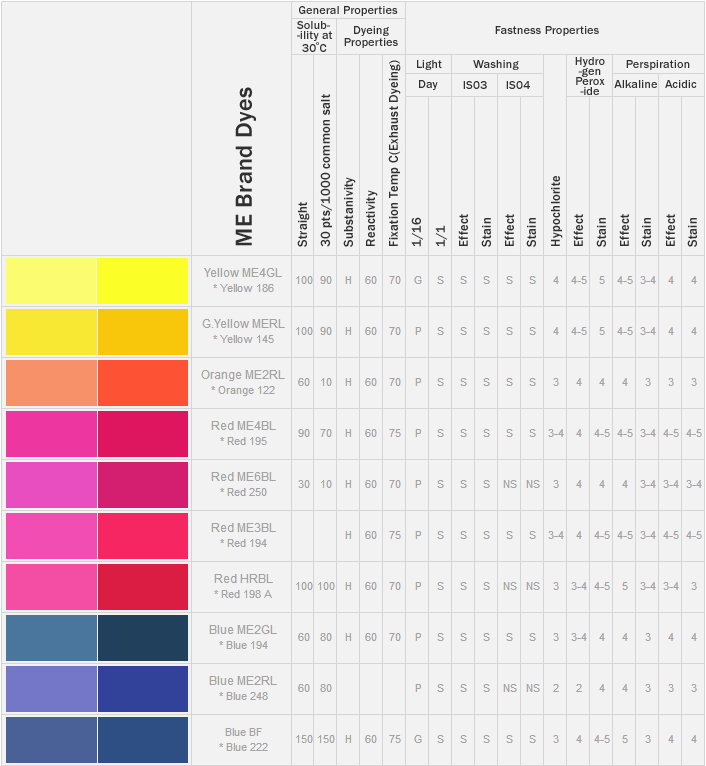Select the 'Red ME3BL' dye name
The width and height of the screenshot is (706, 766).
243,528
